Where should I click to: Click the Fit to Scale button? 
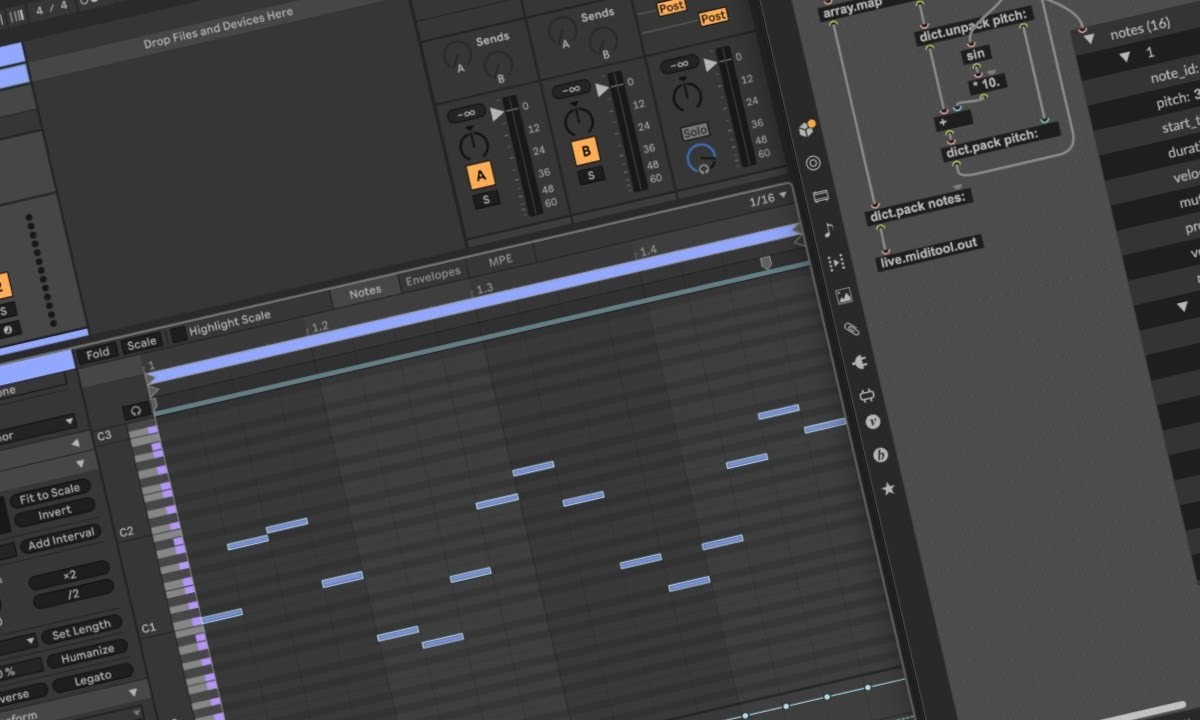coord(49,494)
